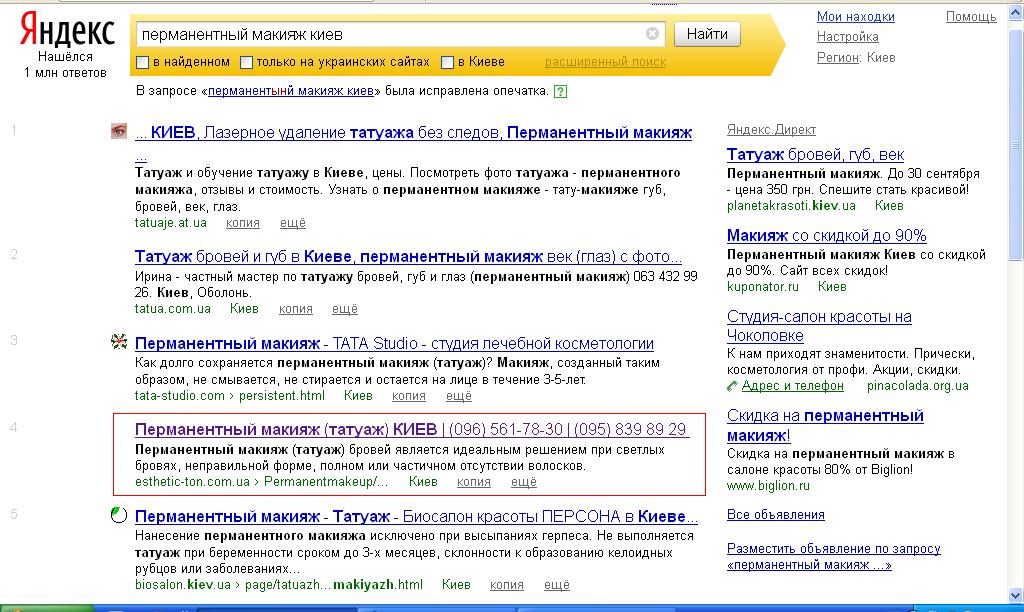The height and width of the screenshot is (612, 1024).
Task: Search original query 'перманентынй макияж киев'
Action: pos(291,91)
